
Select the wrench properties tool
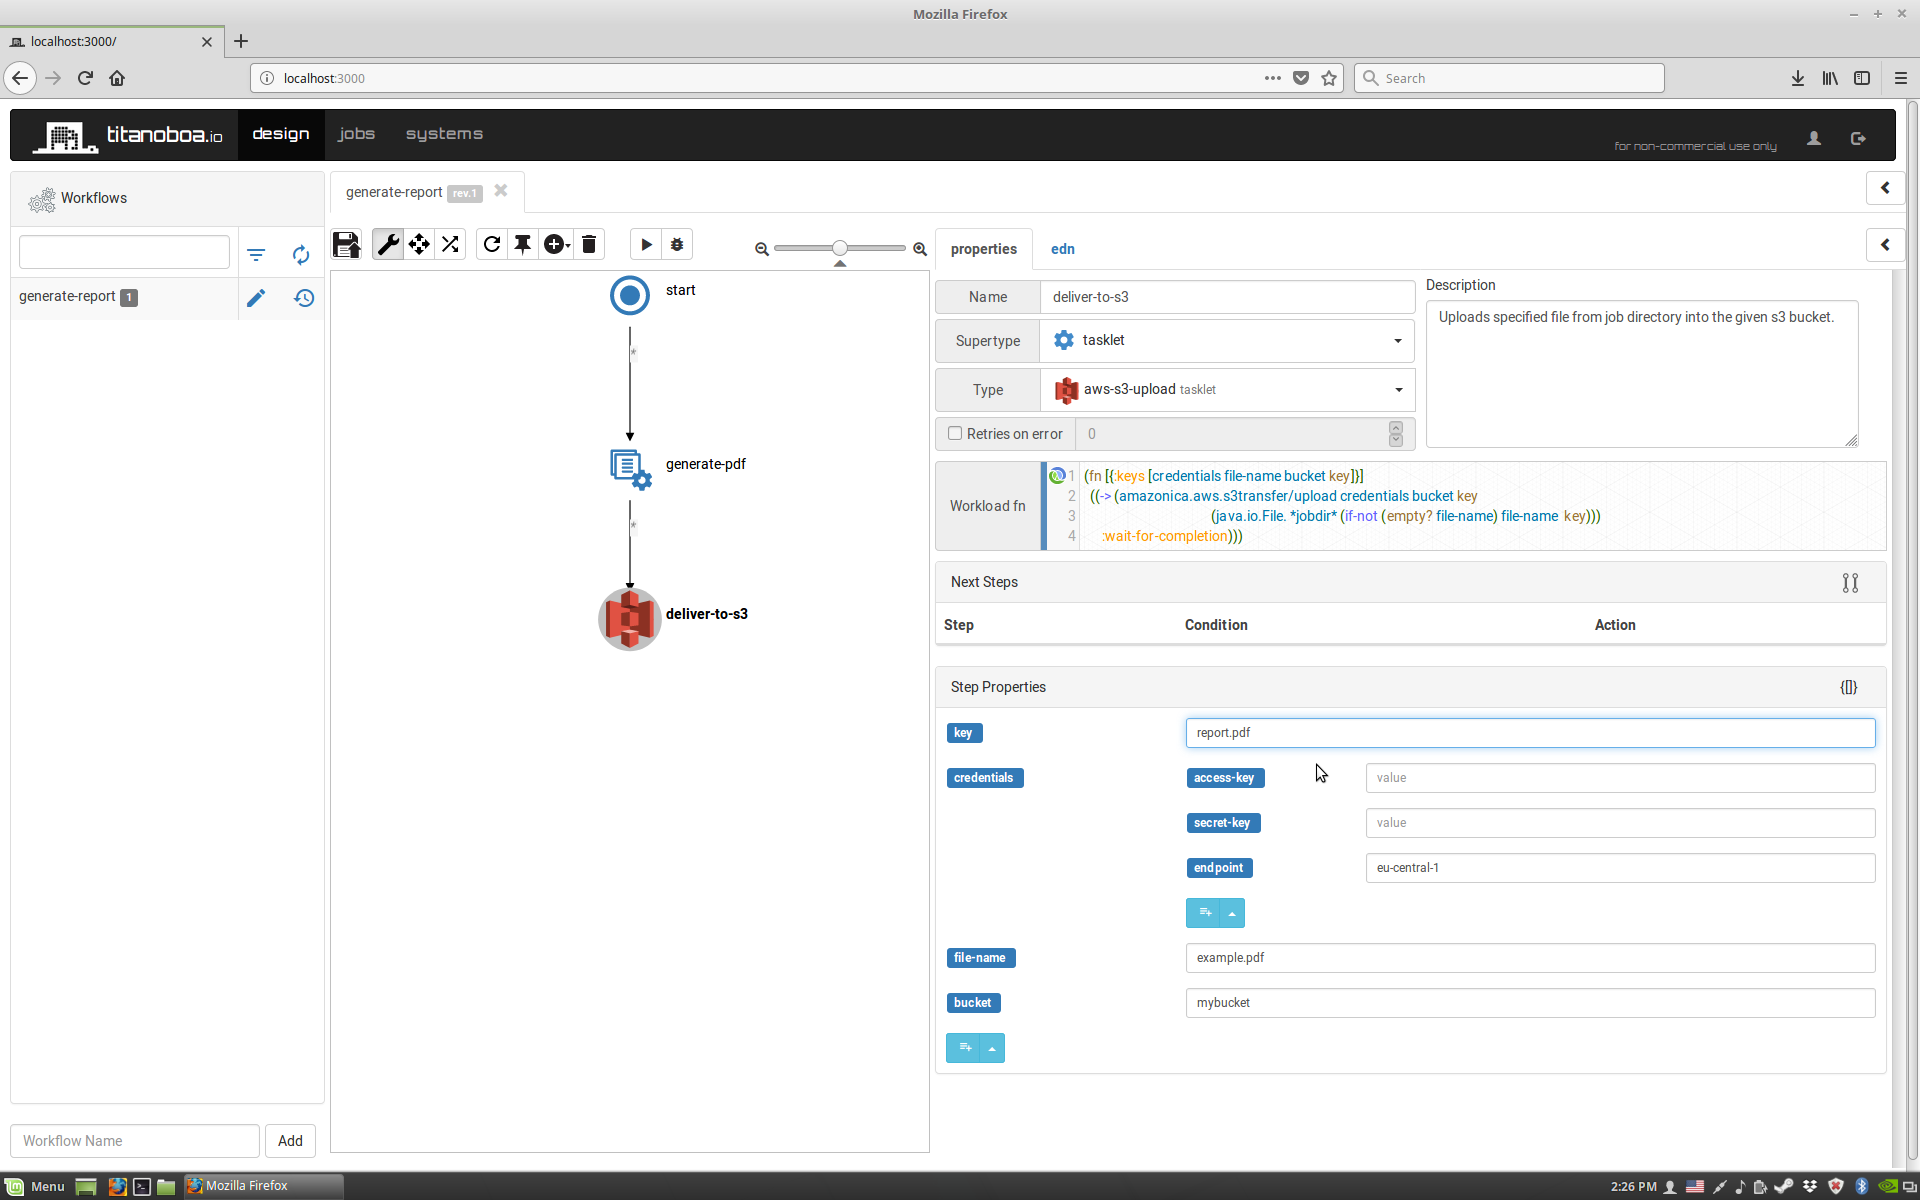click(388, 244)
